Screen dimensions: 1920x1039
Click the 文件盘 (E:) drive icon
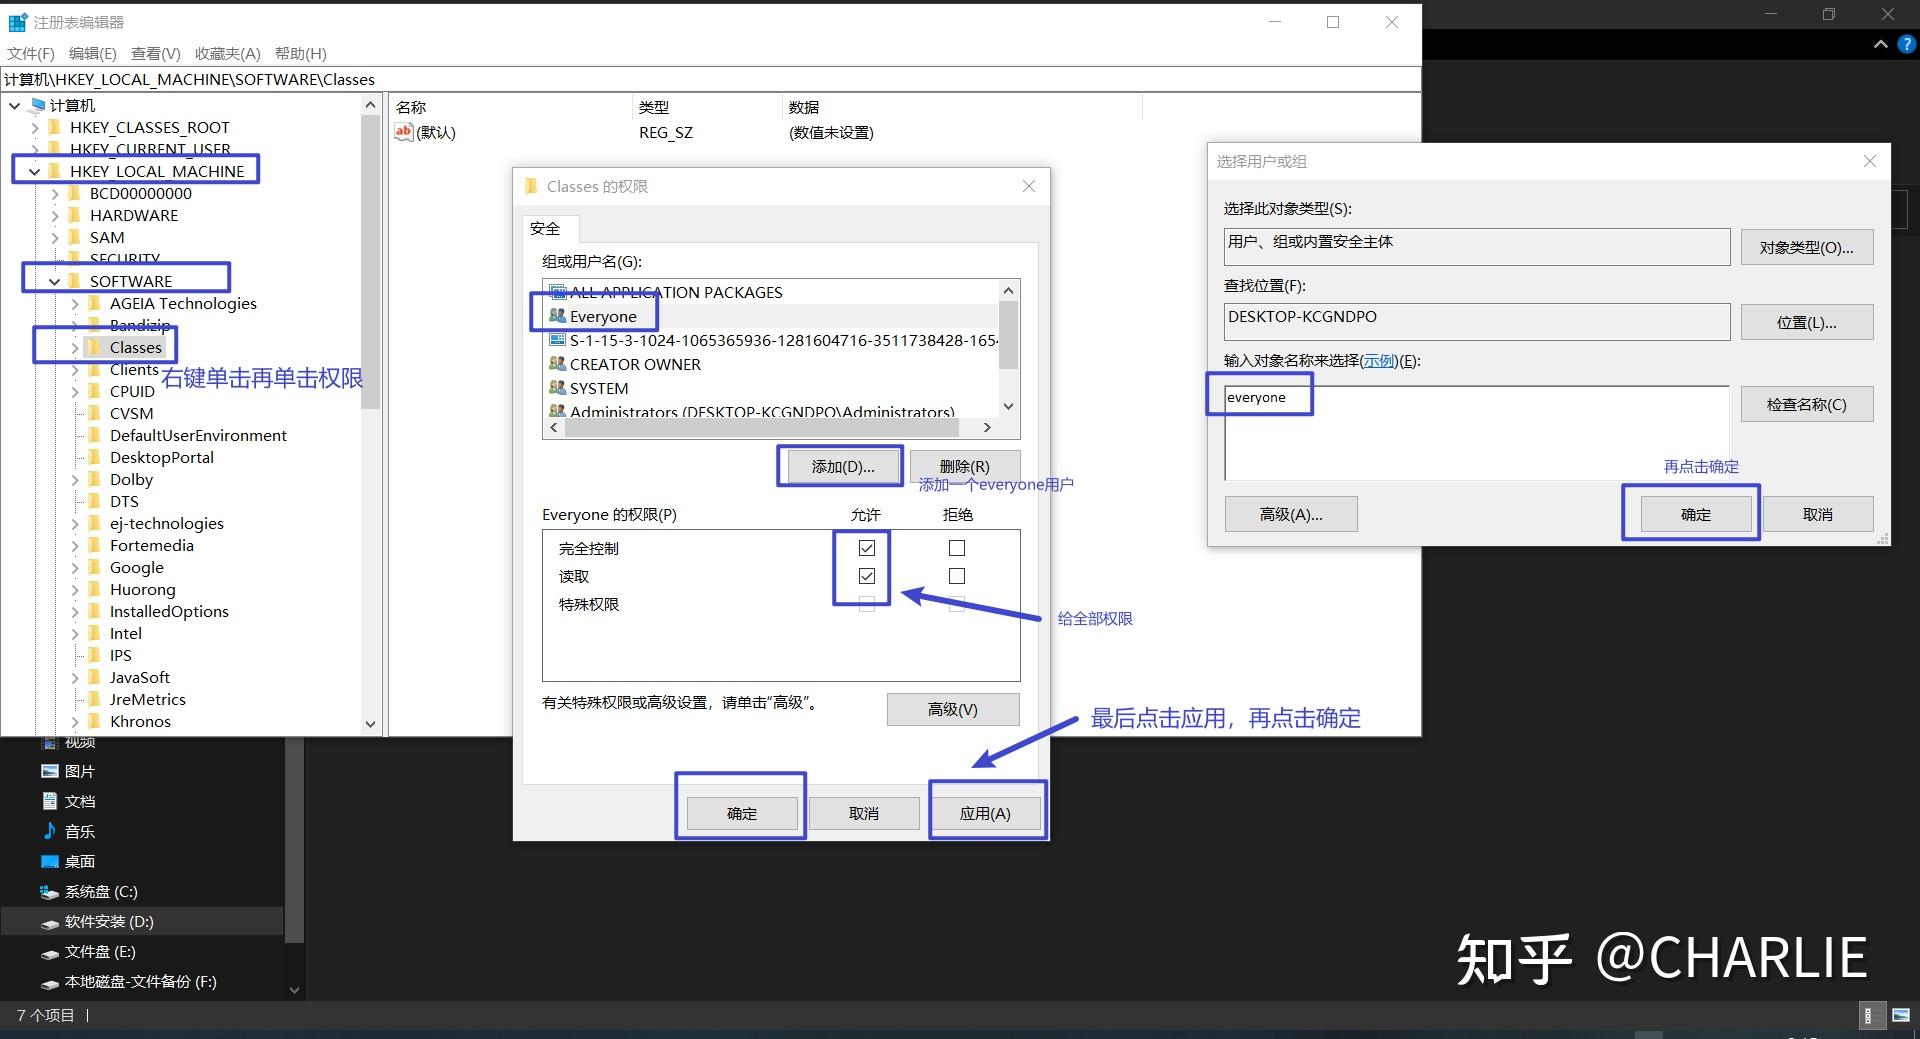coord(50,952)
